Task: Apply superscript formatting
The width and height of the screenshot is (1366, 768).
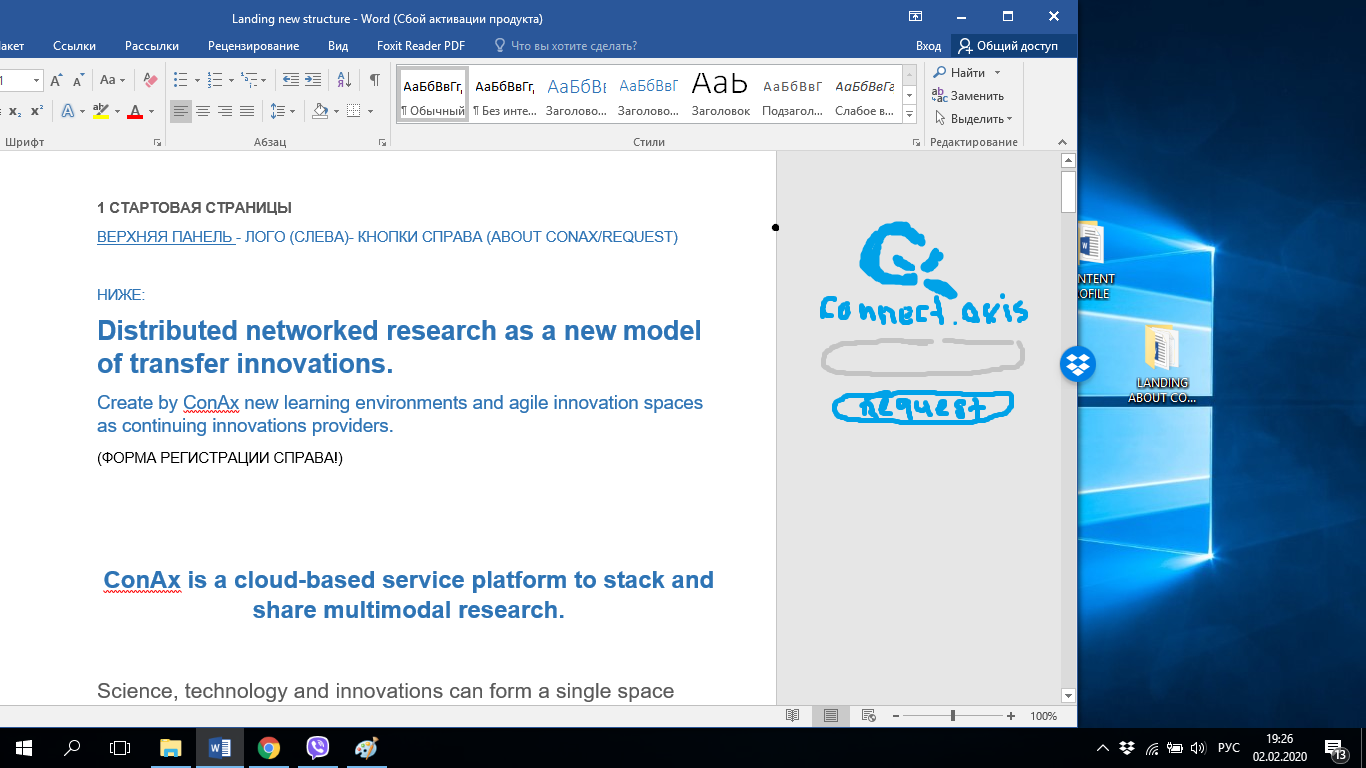Action: [37, 111]
